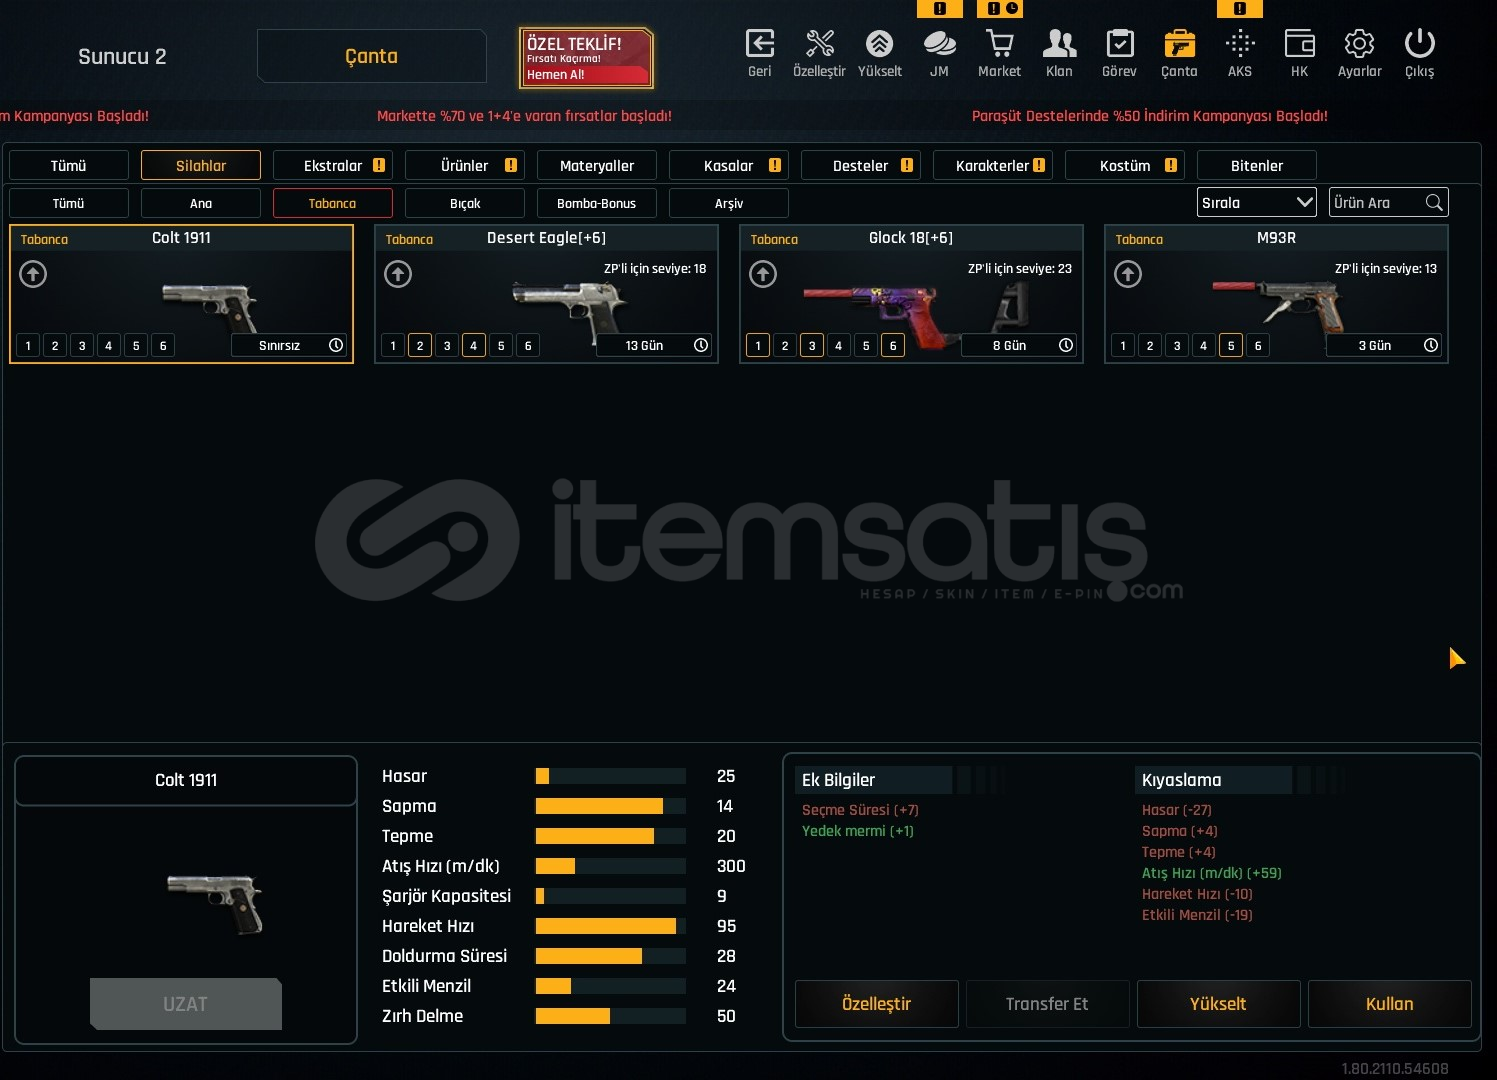Expand the Sırala sort dropdown
This screenshot has height=1080, width=1497.
click(1256, 203)
